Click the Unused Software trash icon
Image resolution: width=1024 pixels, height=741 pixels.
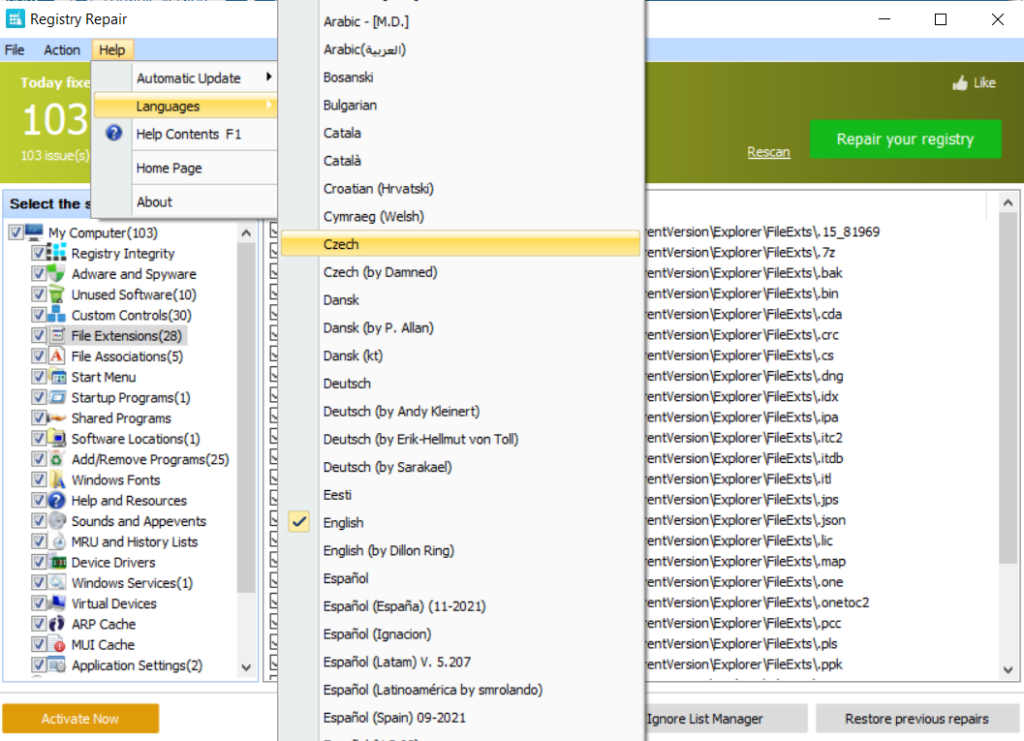[57, 294]
